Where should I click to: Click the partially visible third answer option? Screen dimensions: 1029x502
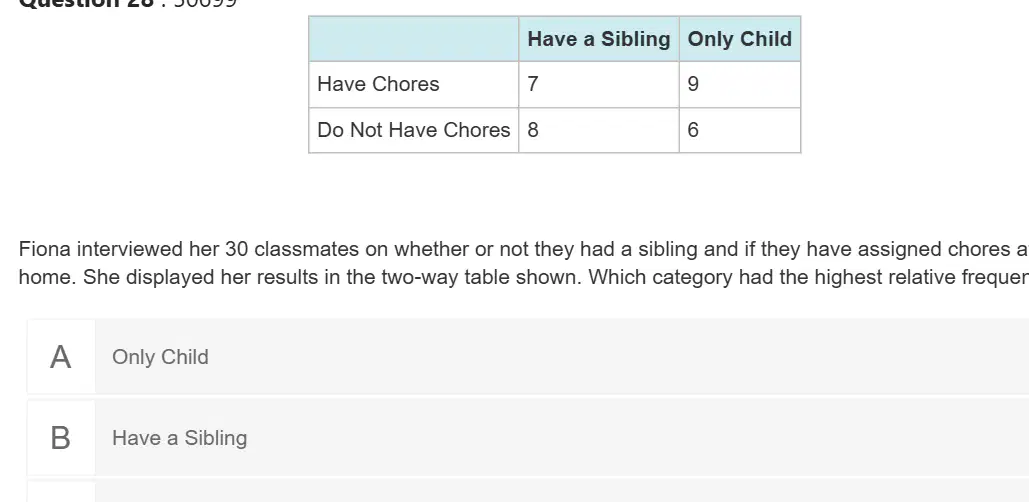click(528, 492)
